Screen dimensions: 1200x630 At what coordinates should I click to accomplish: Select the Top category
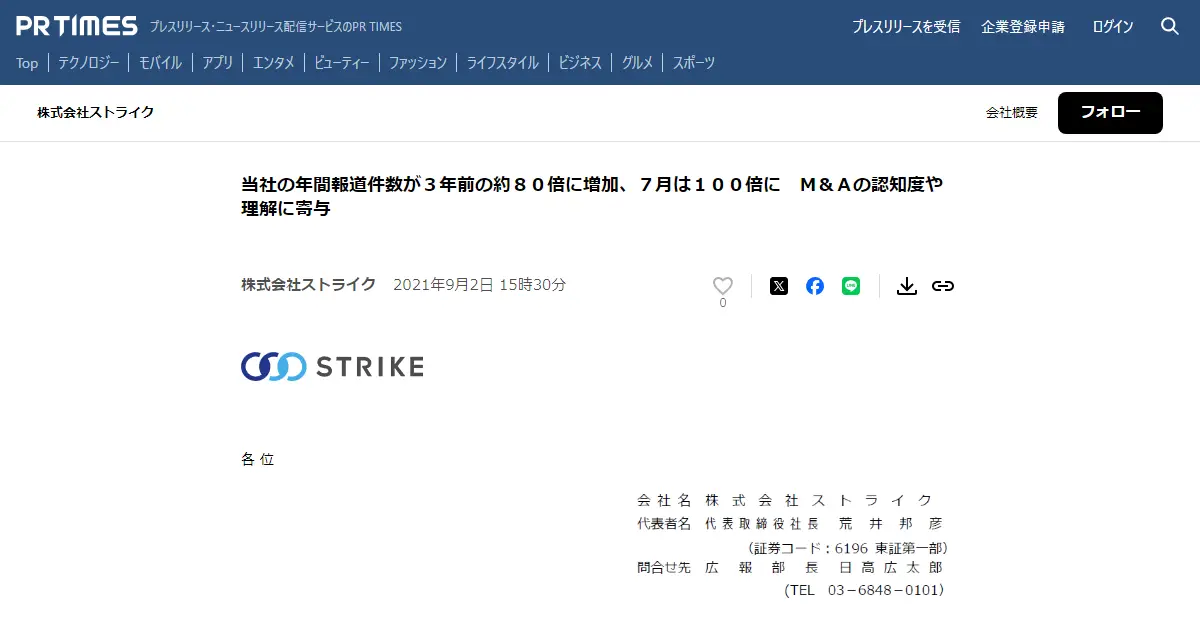click(x=27, y=63)
